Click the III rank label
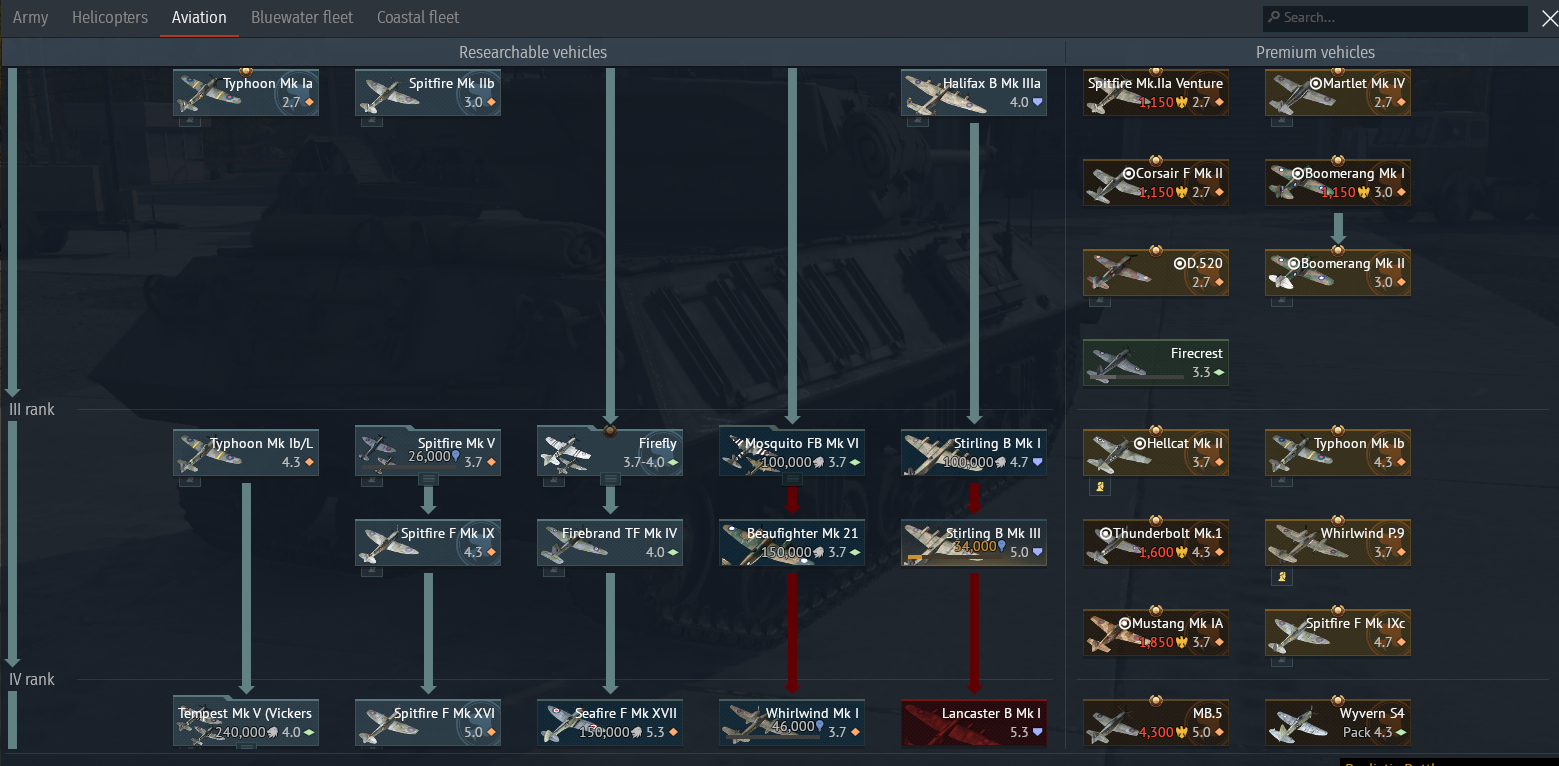 [x=32, y=410]
